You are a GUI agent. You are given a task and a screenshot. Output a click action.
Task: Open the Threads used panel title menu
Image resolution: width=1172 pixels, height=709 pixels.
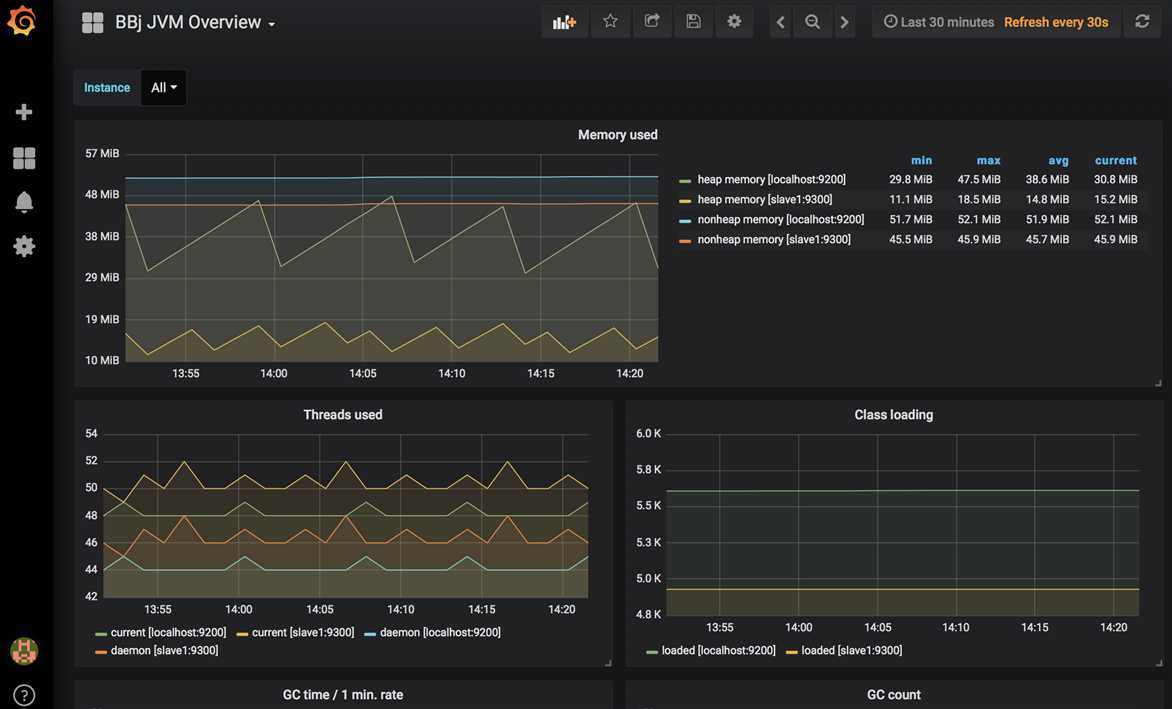(342, 415)
